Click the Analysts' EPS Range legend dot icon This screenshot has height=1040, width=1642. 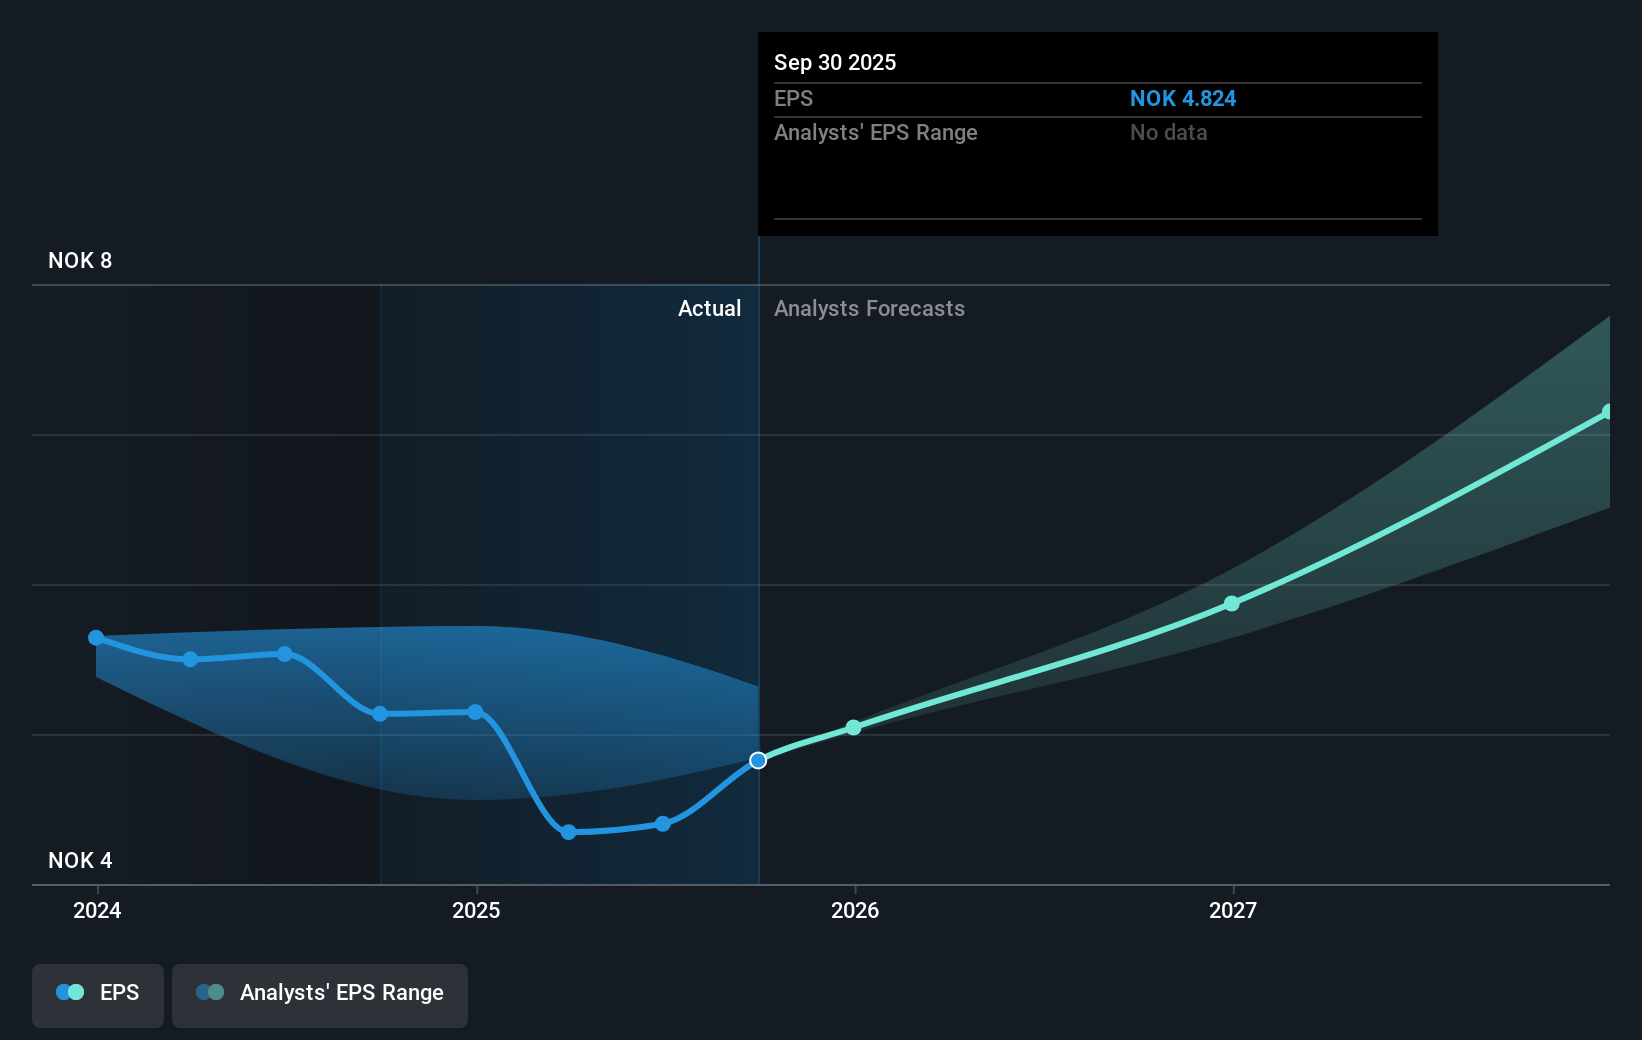[x=210, y=992]
